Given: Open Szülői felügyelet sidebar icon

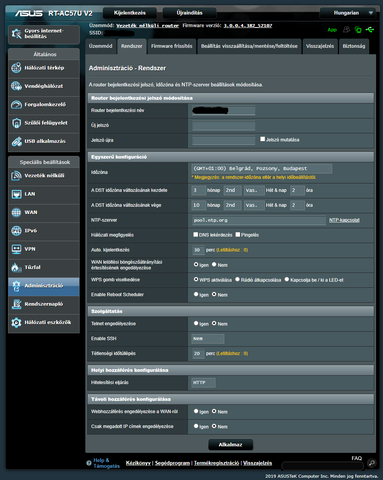Looking at the screenshot, I should 16,123.
